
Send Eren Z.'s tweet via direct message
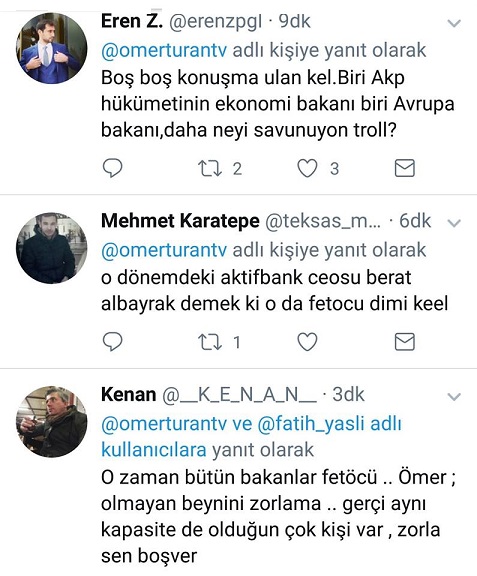click(405, 168)
